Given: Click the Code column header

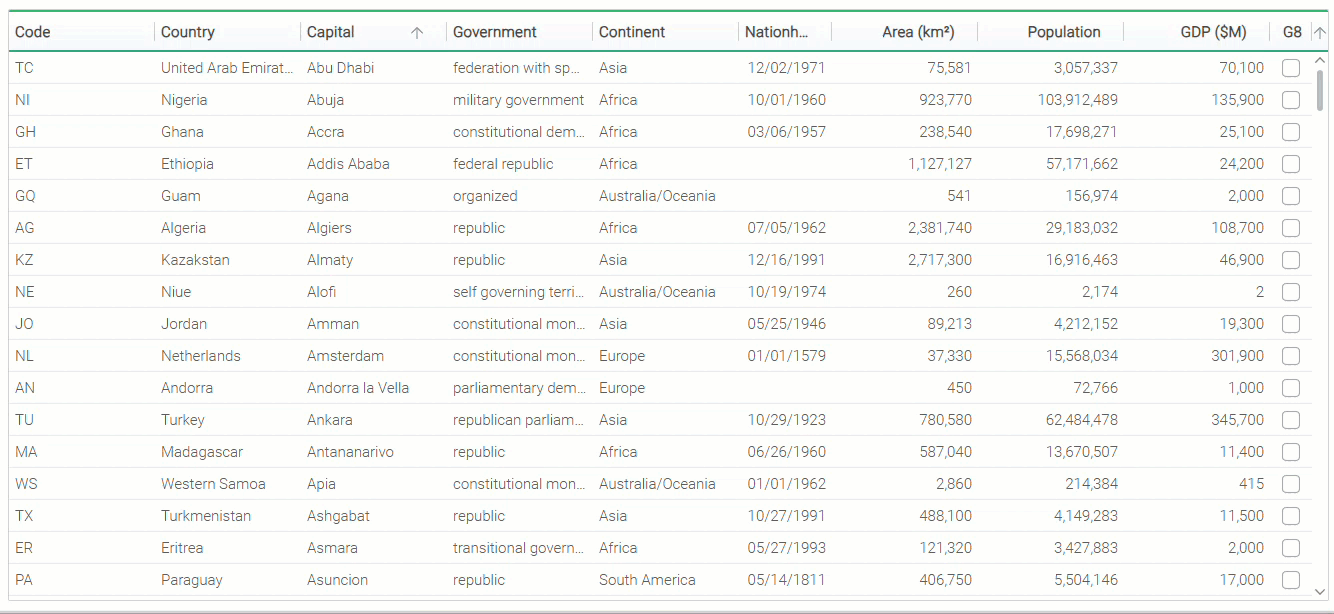Looking at the screenshot, I should 33,32.
